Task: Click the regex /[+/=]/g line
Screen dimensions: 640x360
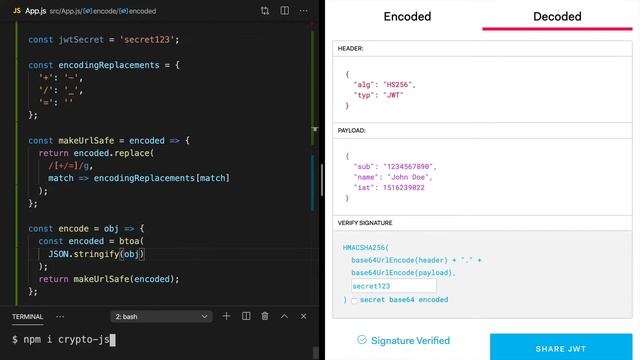Action: 71,166
